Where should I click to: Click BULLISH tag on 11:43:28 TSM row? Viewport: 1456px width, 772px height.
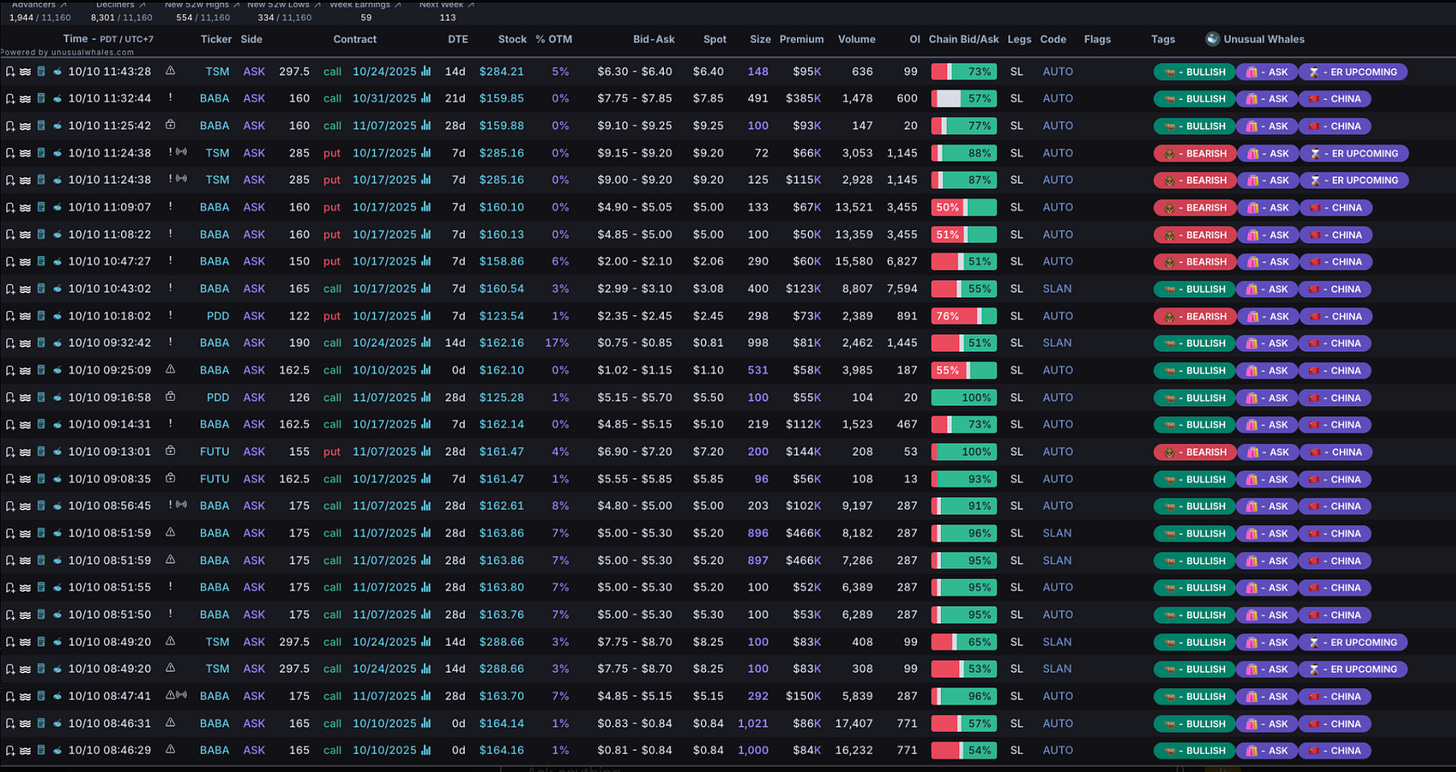tap(1195, 72)
